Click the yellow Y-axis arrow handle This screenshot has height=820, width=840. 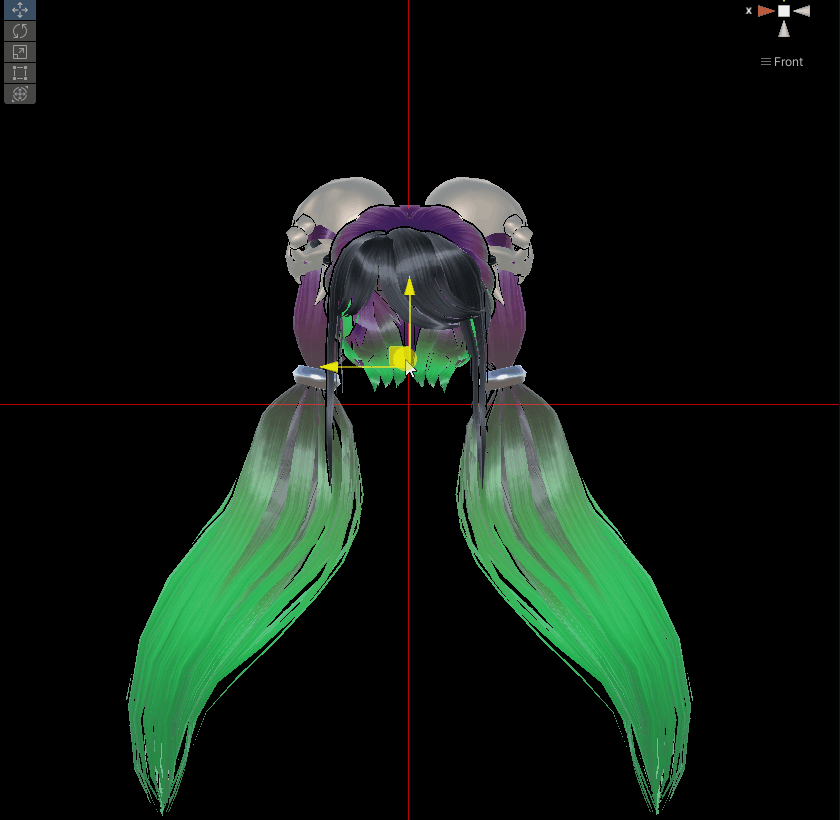tap(409, 287)
